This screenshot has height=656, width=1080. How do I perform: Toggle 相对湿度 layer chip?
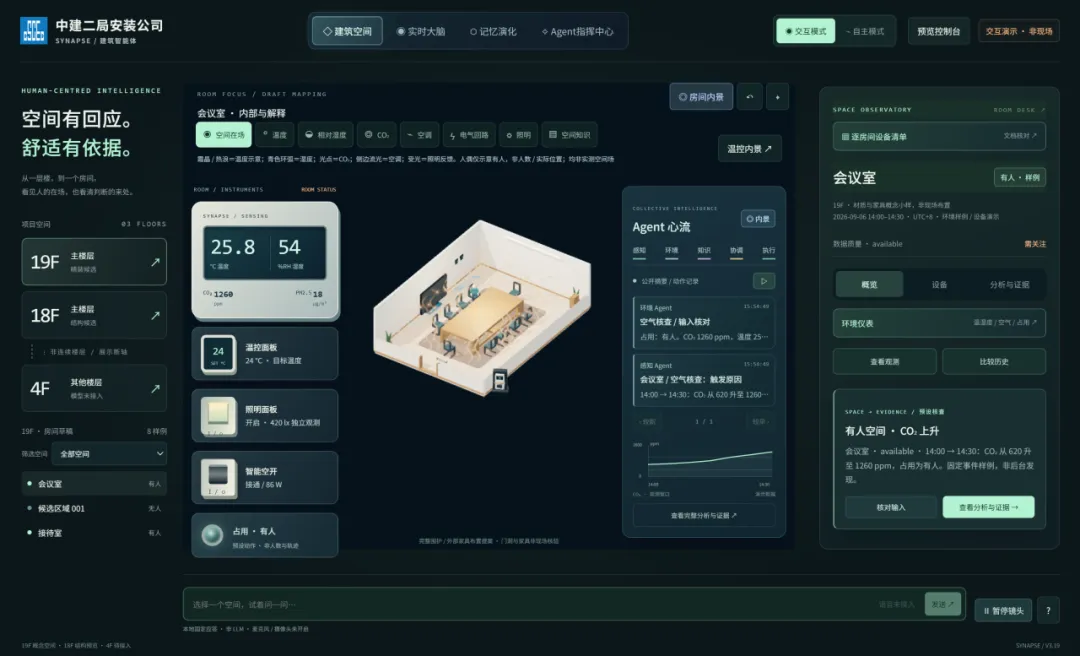point(325,135)
